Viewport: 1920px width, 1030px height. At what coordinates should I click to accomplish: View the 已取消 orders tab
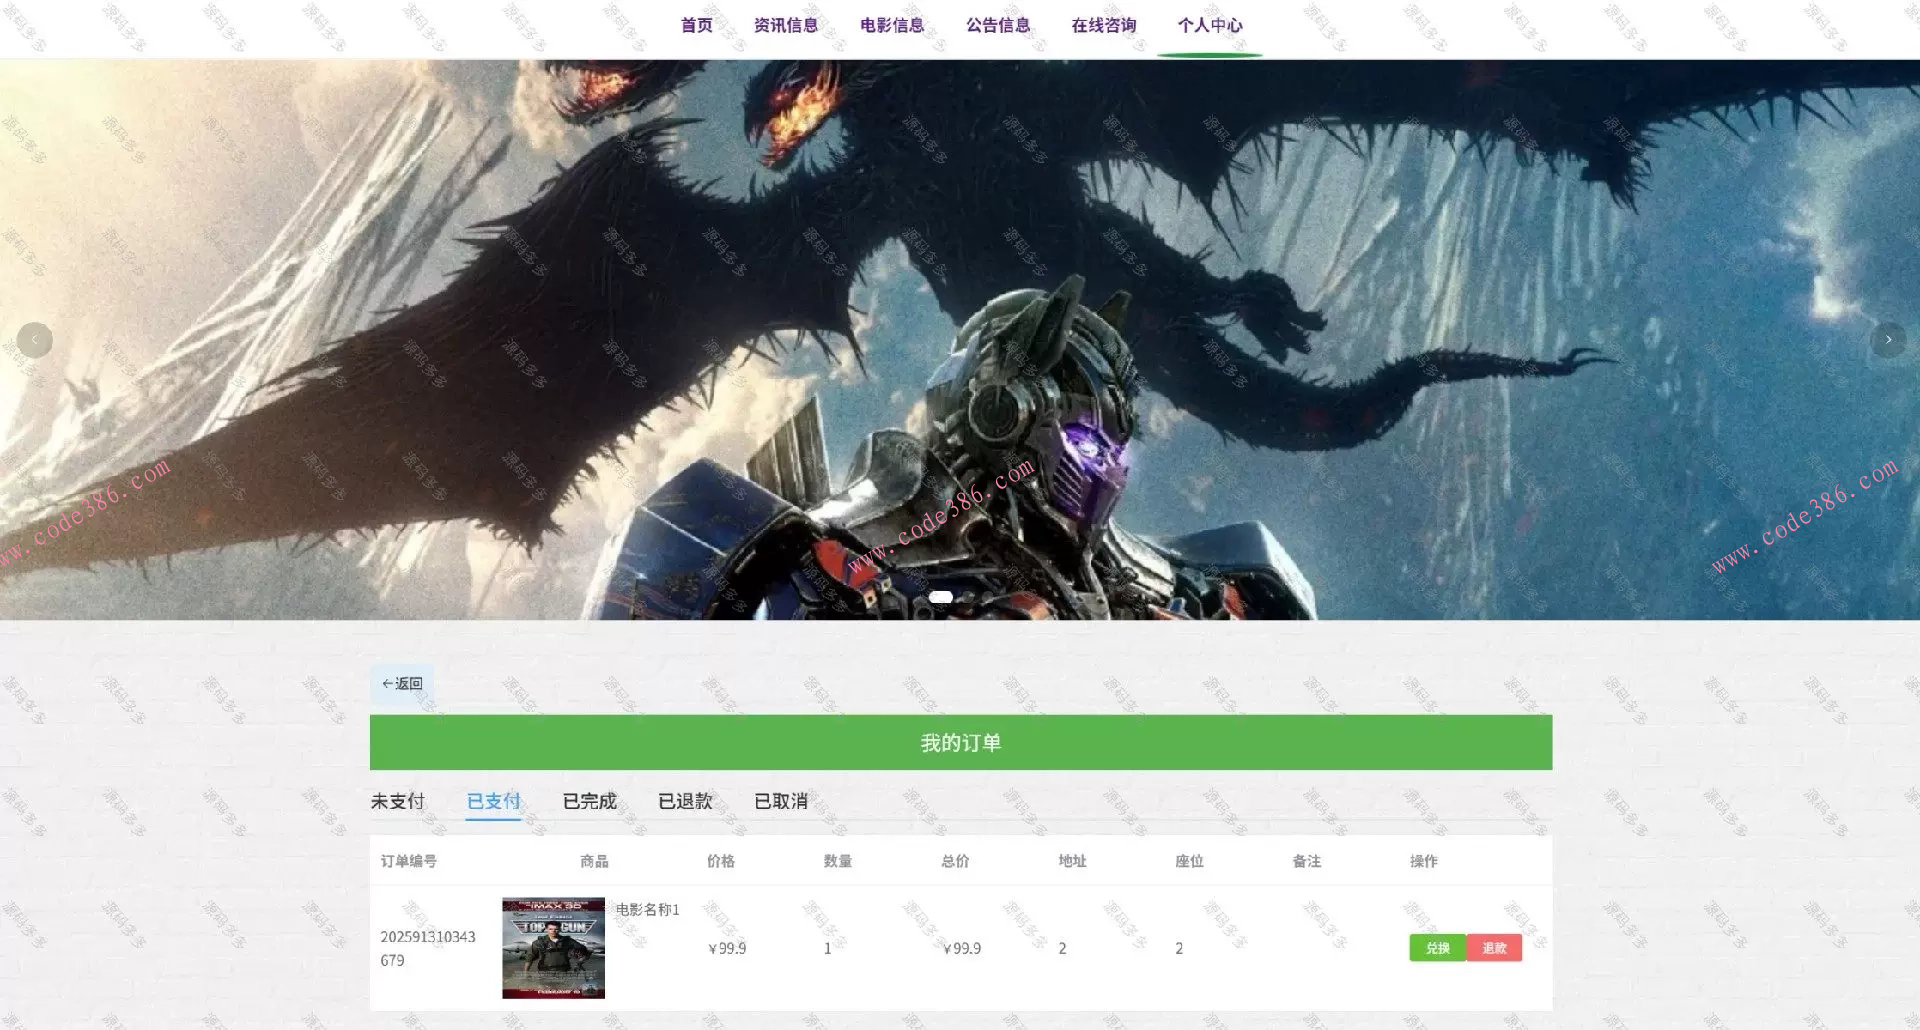783,801
